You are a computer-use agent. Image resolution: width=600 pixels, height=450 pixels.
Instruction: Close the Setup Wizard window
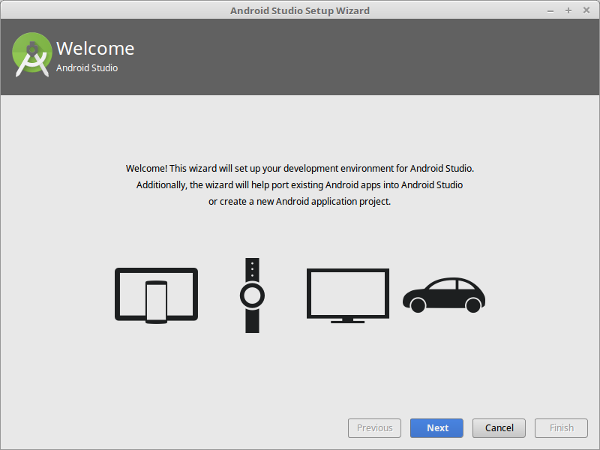pos(586,11)
